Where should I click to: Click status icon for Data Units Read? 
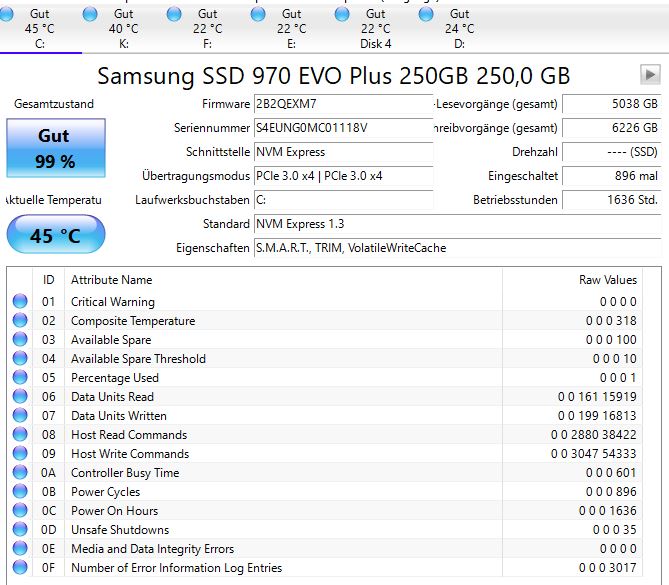click(x=20, y=396)
